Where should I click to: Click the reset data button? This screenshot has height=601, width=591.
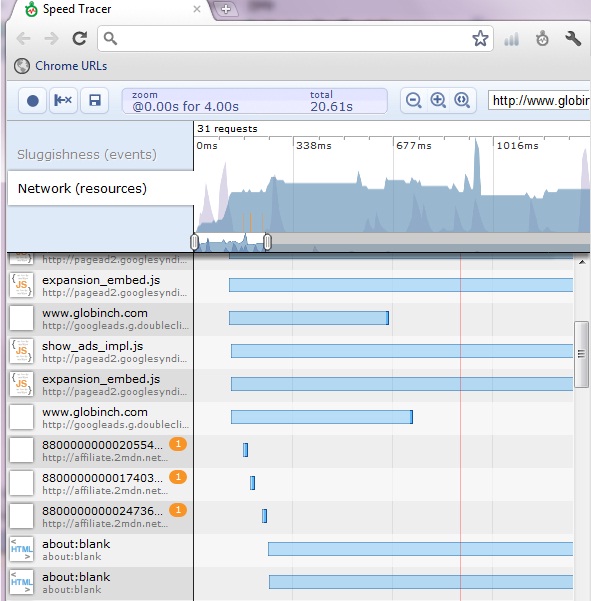click(x=63, y=101)
